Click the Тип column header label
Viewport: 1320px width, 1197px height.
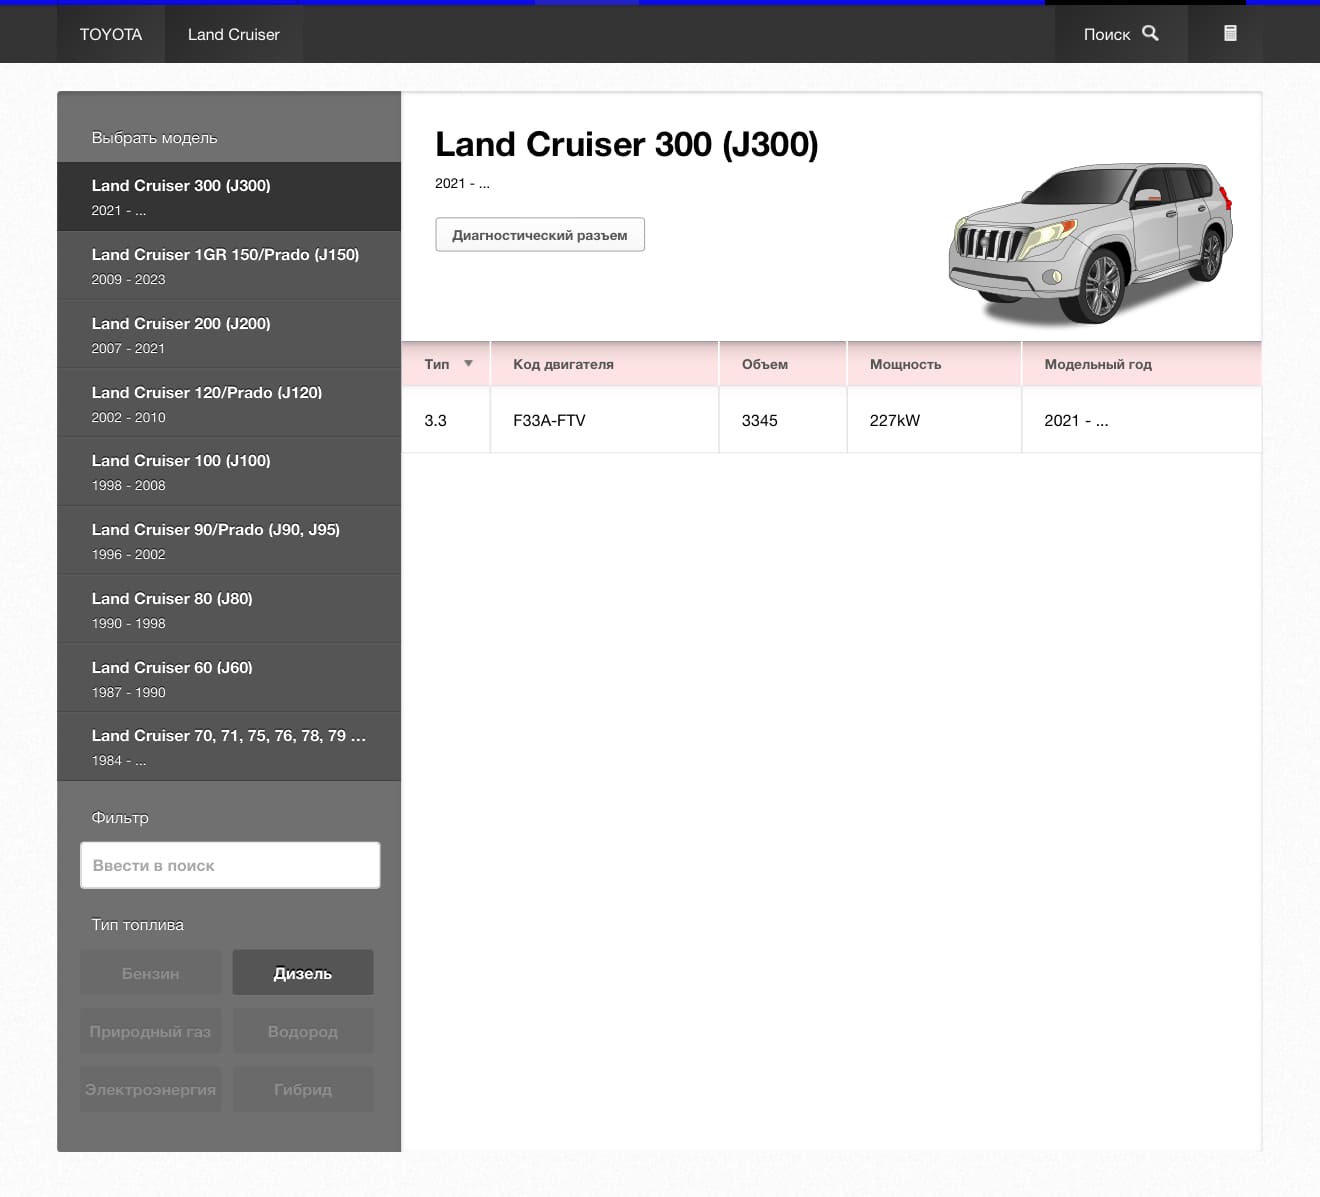pyautogui.click(x=437, y=364)
